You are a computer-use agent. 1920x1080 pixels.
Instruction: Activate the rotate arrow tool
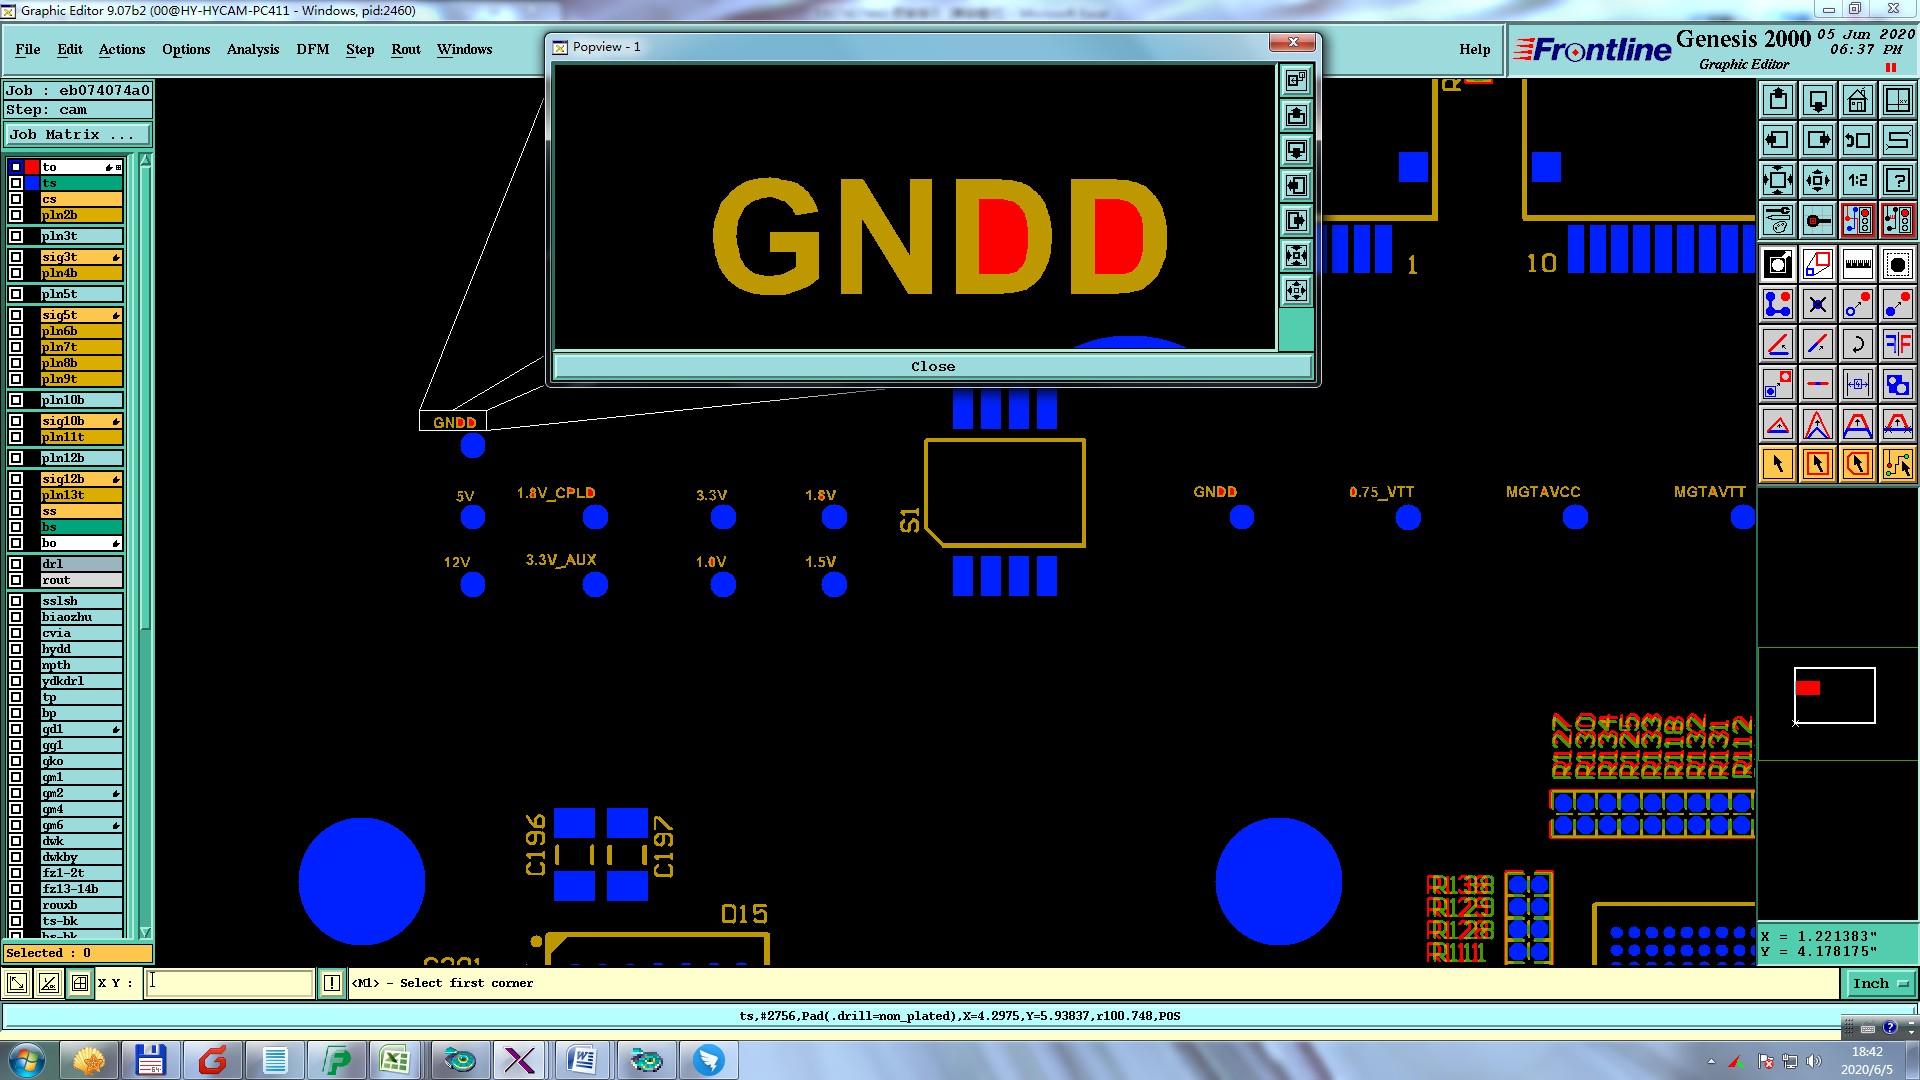point(1857,345)
